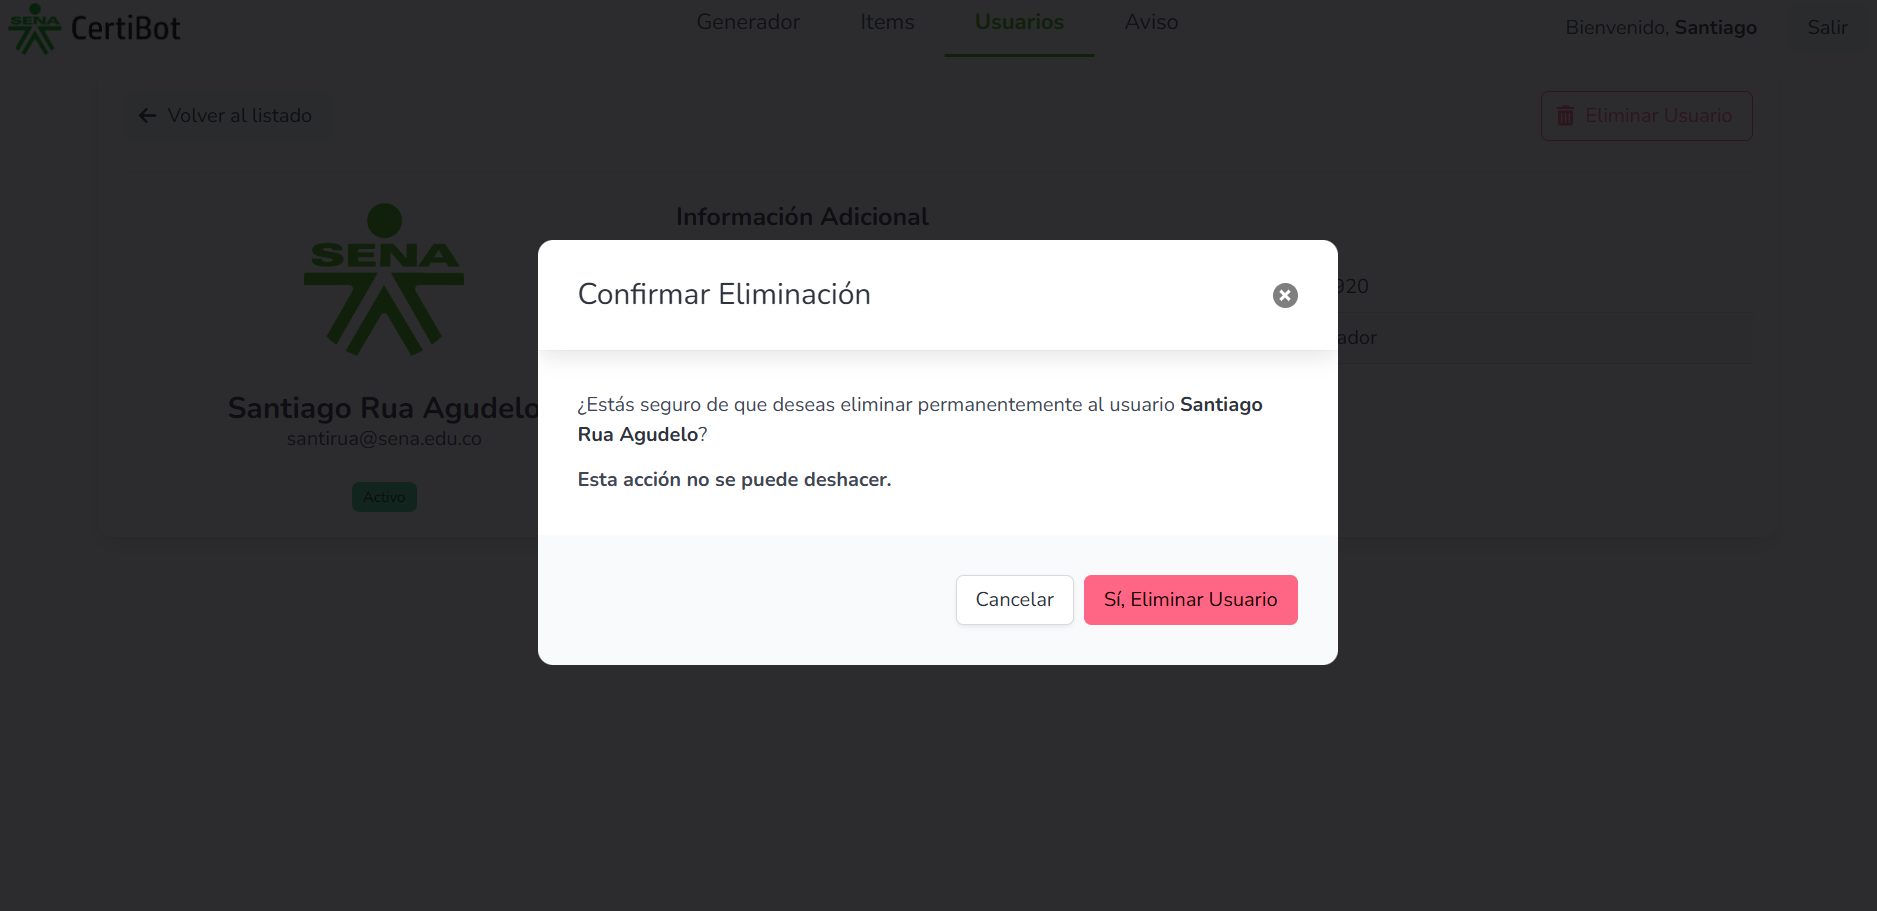The image size is (1877, 911).
Task: Click the CertiBot brand name
Action: coord(126,28)
